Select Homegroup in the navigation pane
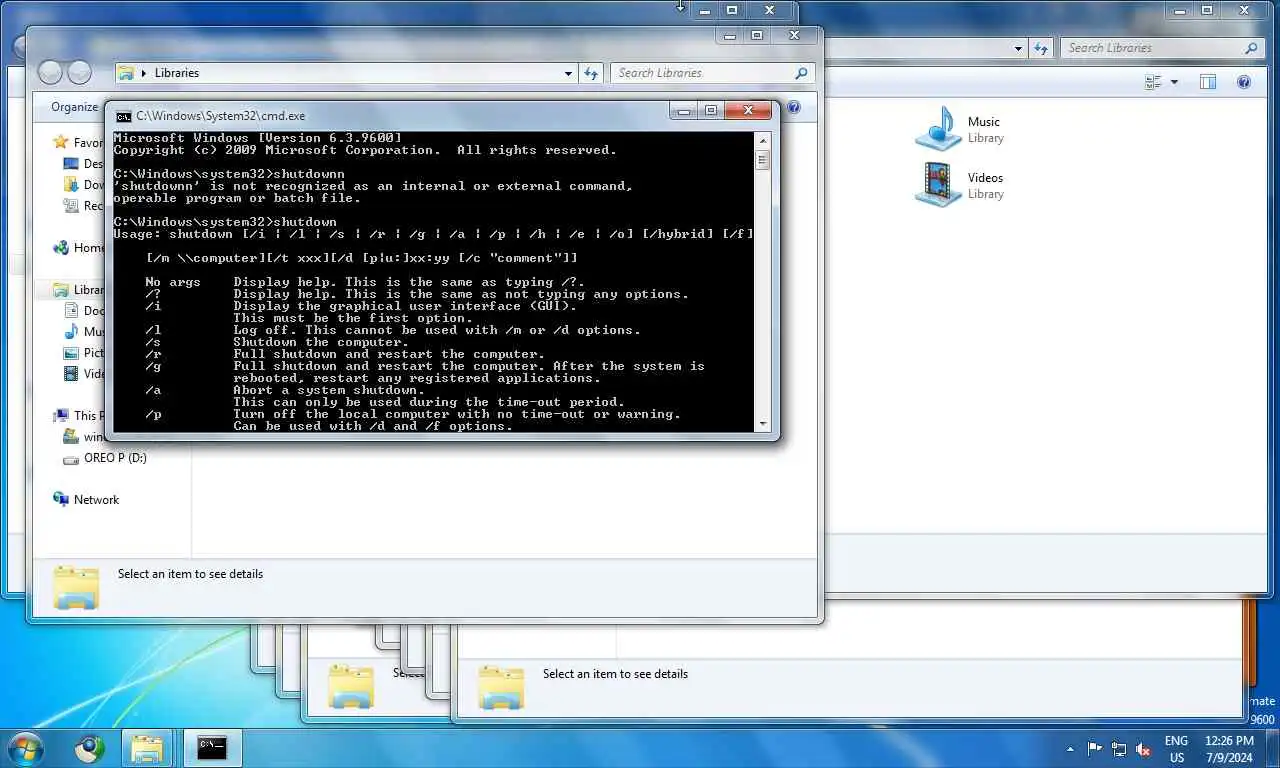 click(x=78, y=248)
